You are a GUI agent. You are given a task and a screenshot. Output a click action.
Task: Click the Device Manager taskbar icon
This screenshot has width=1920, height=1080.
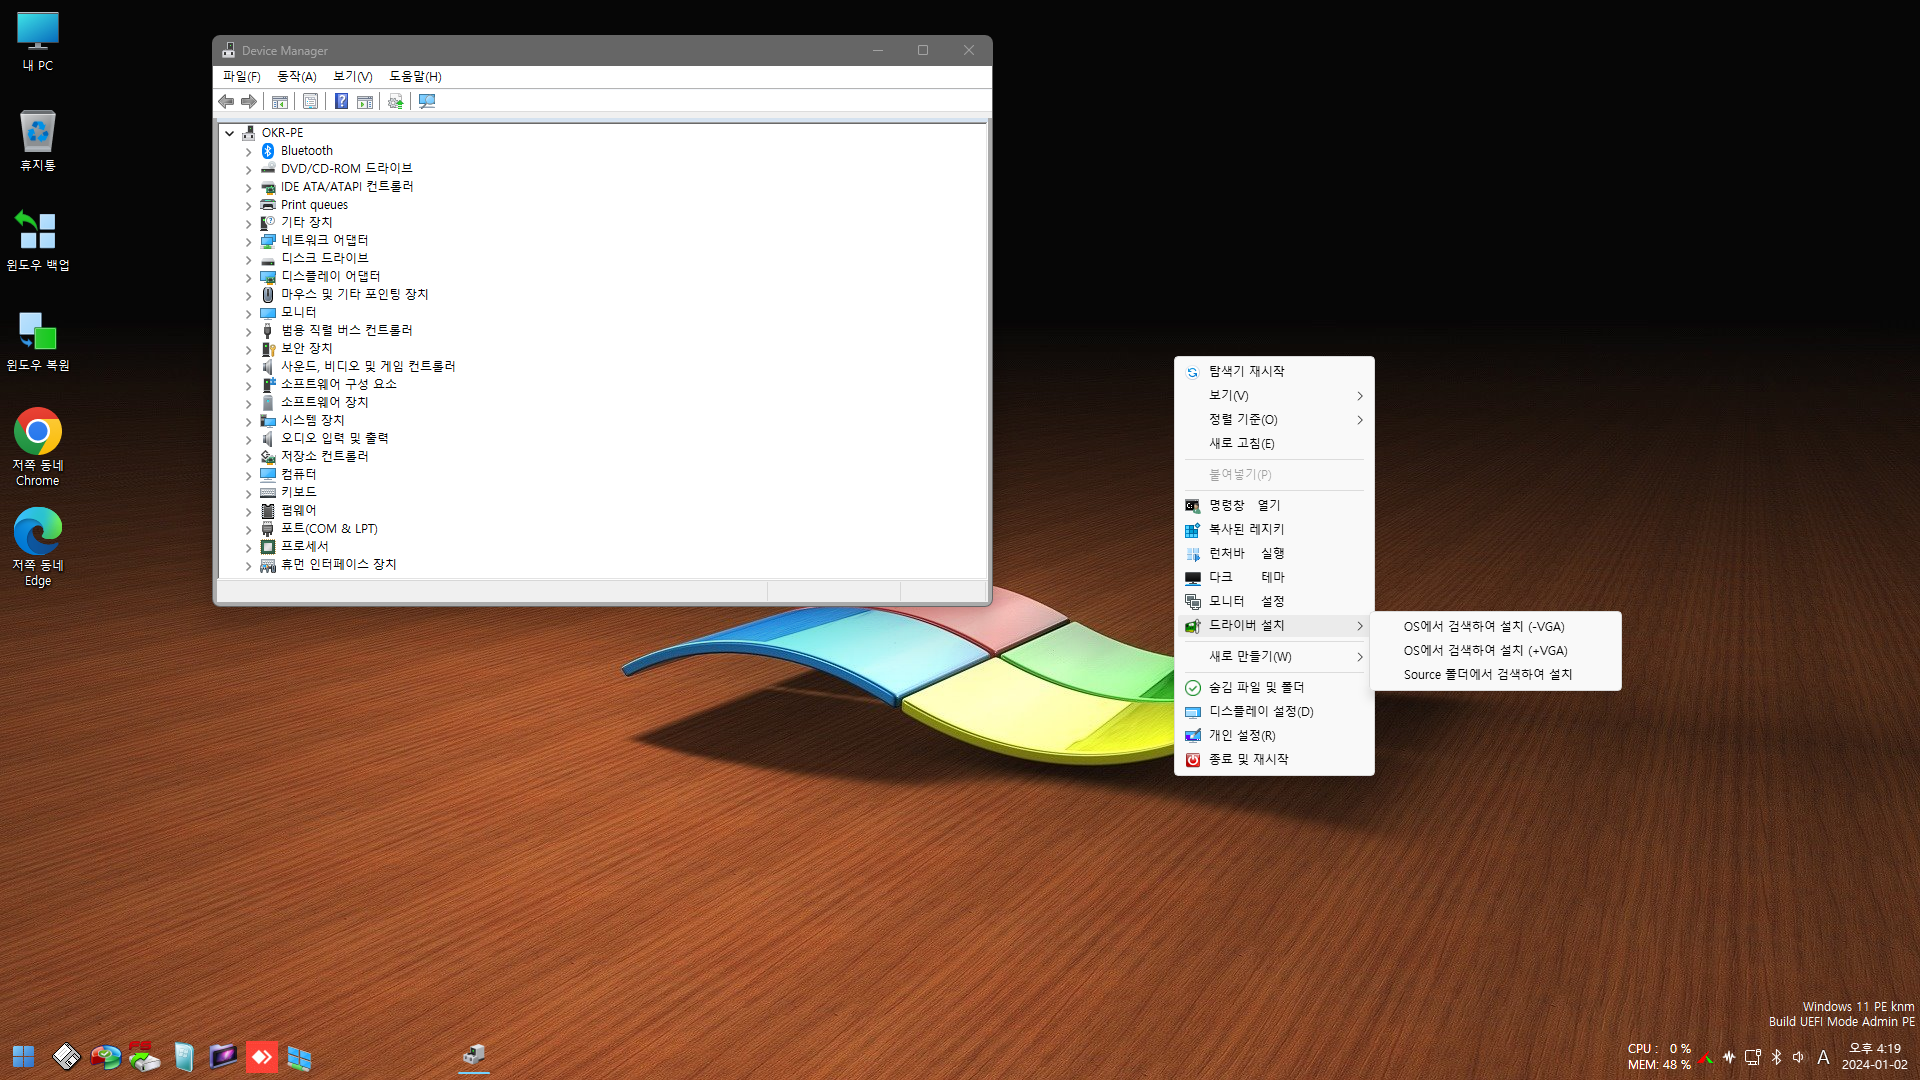point(474,1056)
